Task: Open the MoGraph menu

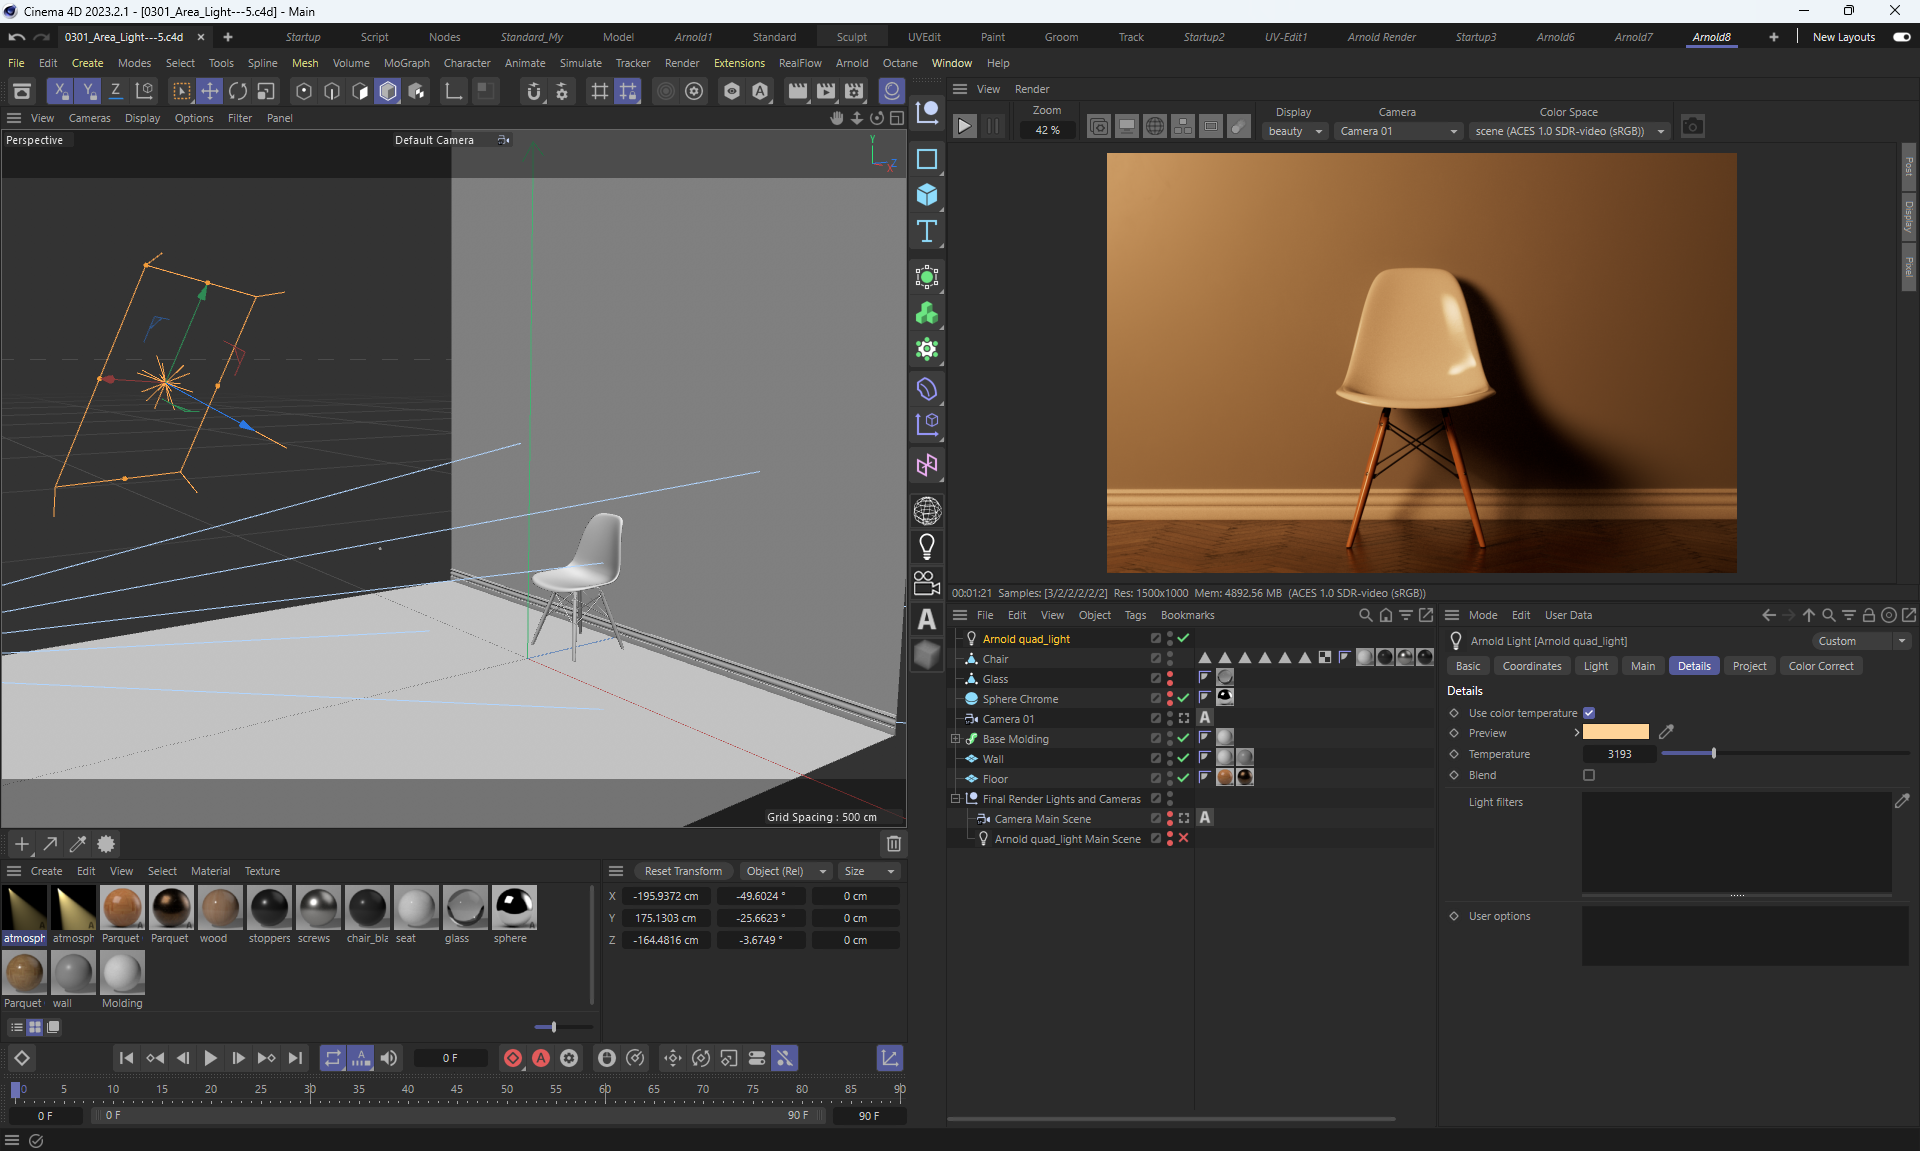Action: (406, 63)
